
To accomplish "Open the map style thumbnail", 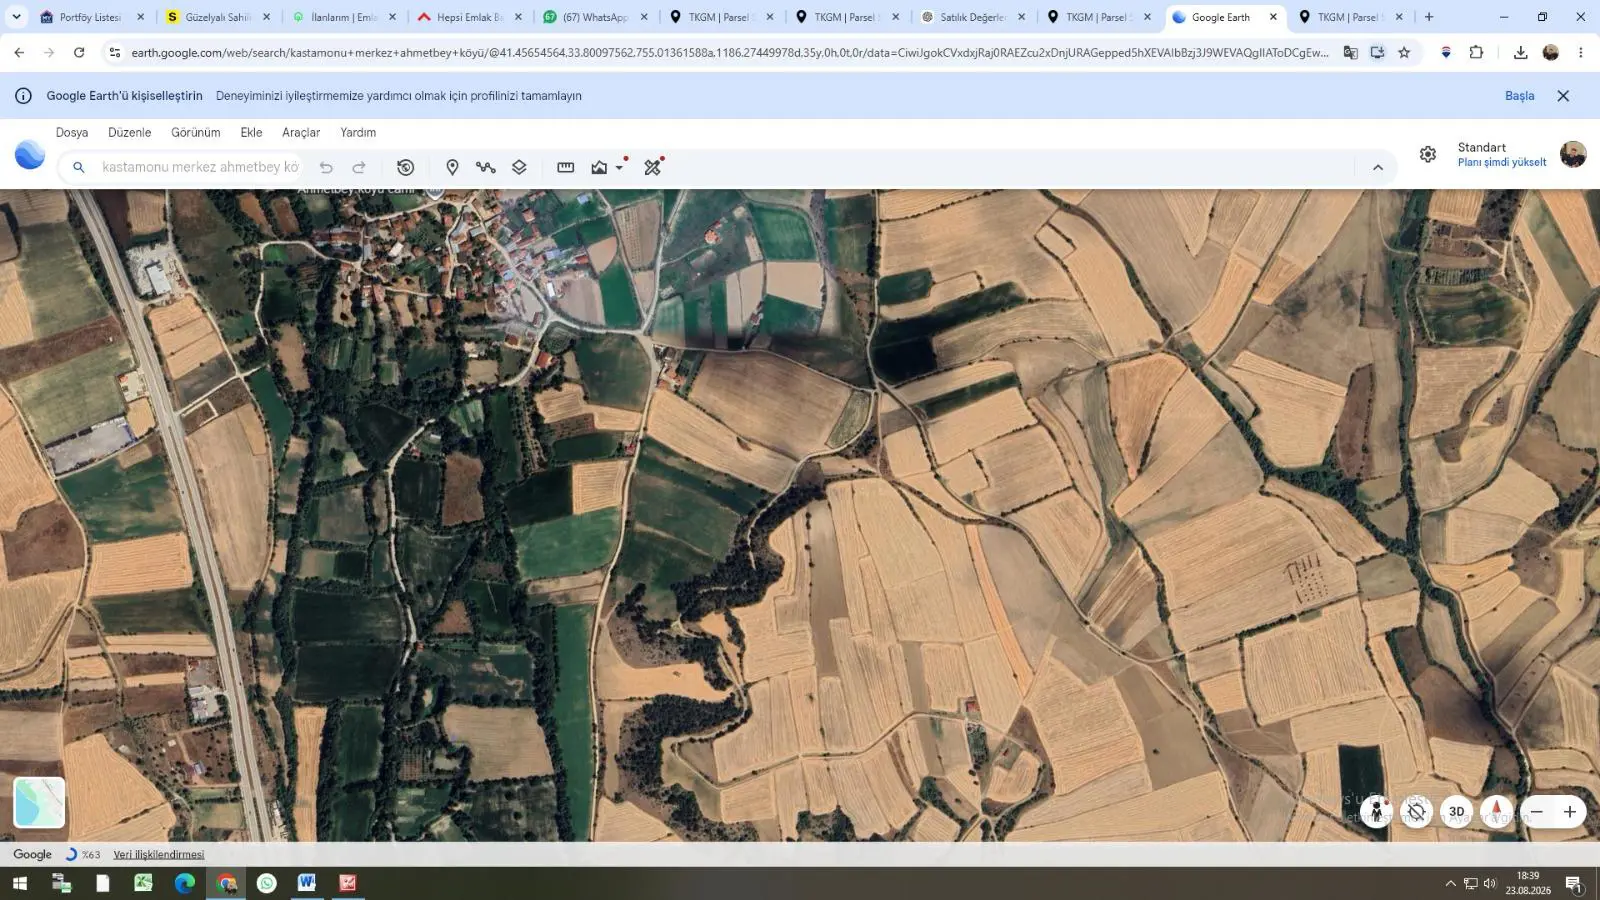I will [39, 802].
